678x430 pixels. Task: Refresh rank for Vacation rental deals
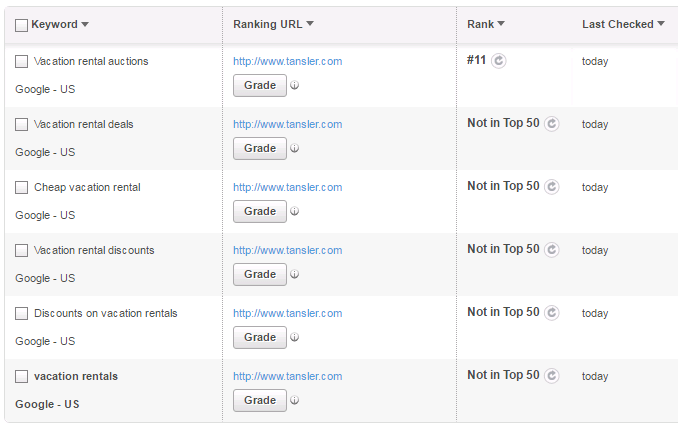click(552, 124)
